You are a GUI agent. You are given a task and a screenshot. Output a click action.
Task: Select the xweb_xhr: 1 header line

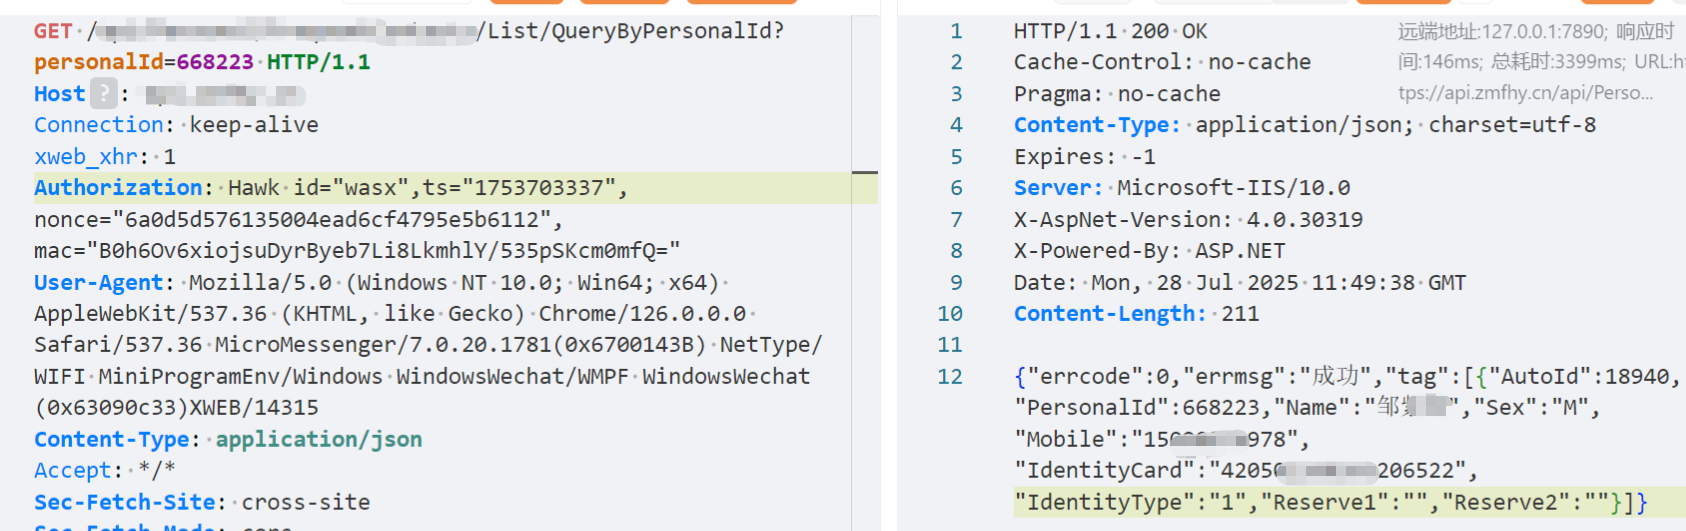105,157
